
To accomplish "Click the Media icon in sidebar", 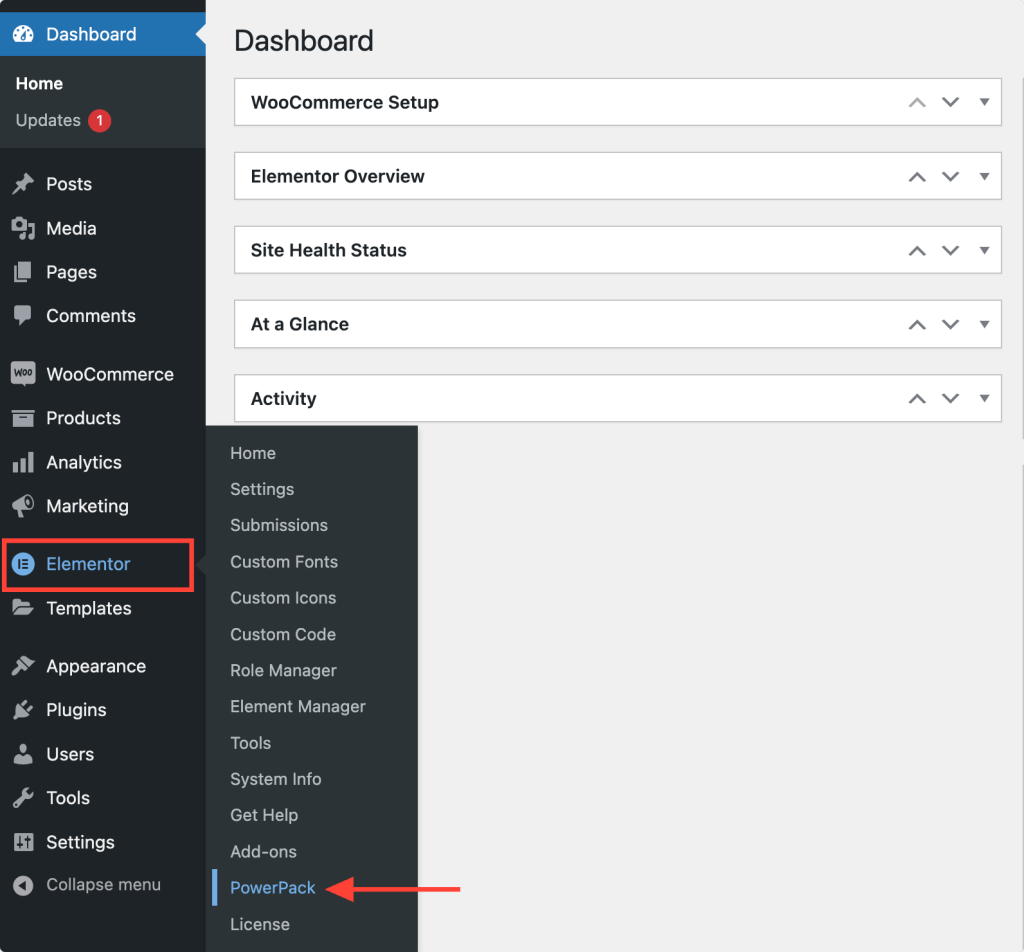I will (23, 228).
